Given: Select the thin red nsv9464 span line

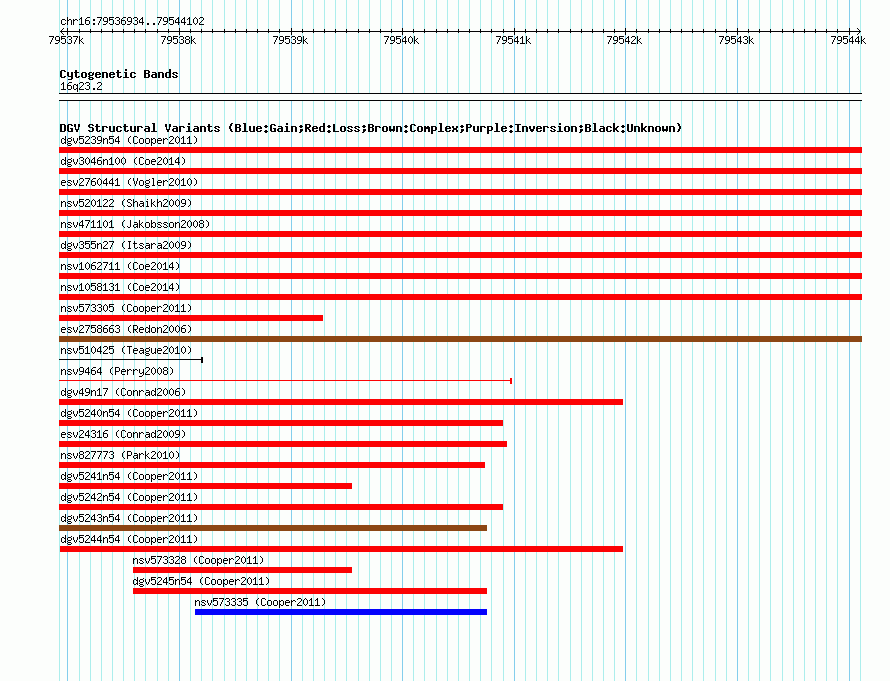Looking at the screenshot, I should coord(286,381).
